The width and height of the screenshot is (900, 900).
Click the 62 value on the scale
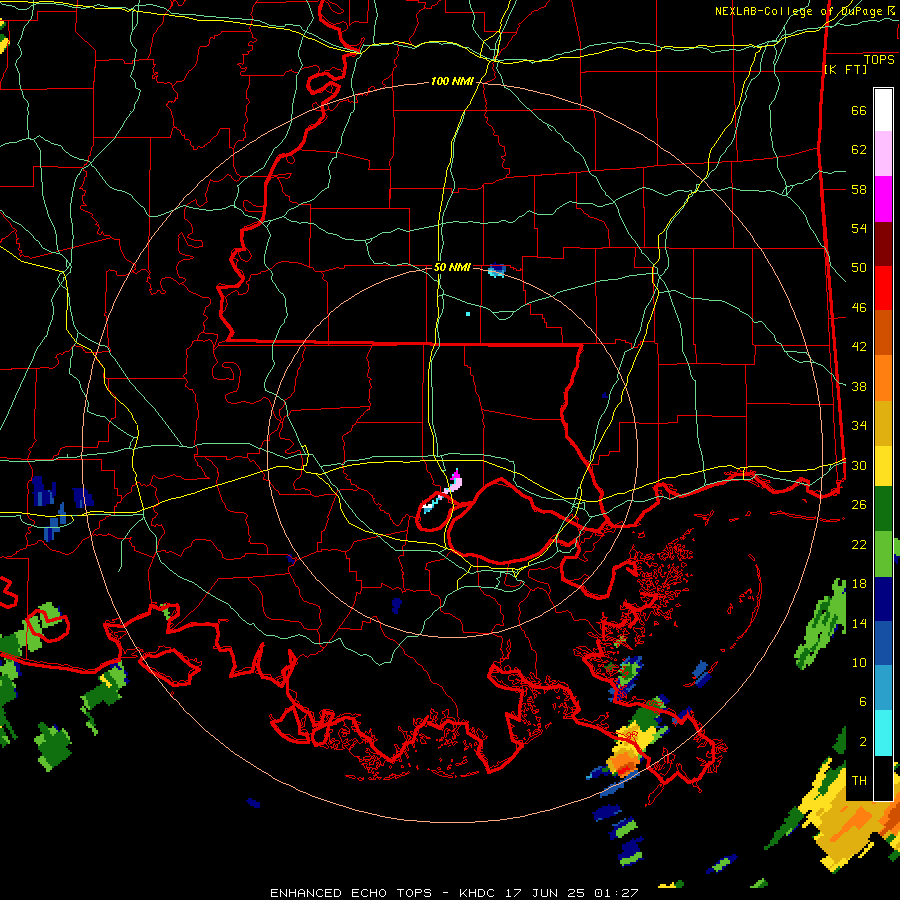[859, 150]
